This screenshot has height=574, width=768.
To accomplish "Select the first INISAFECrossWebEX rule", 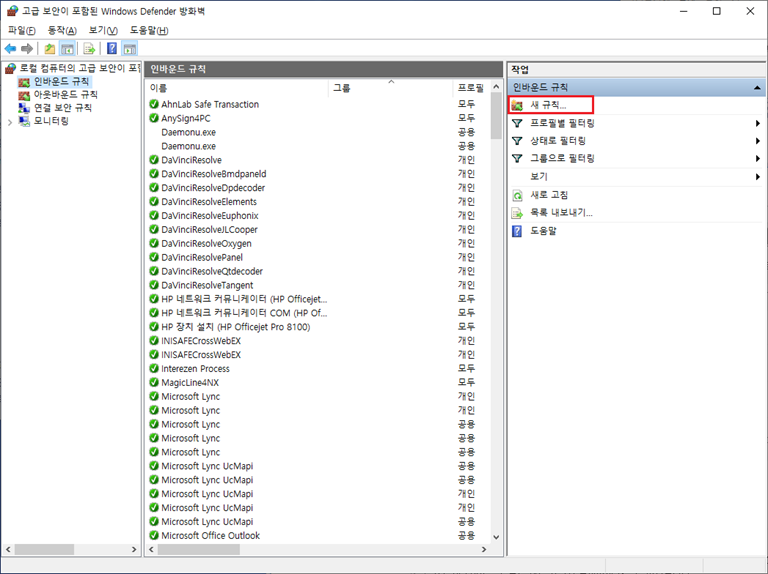I will [x=201, y=341].
